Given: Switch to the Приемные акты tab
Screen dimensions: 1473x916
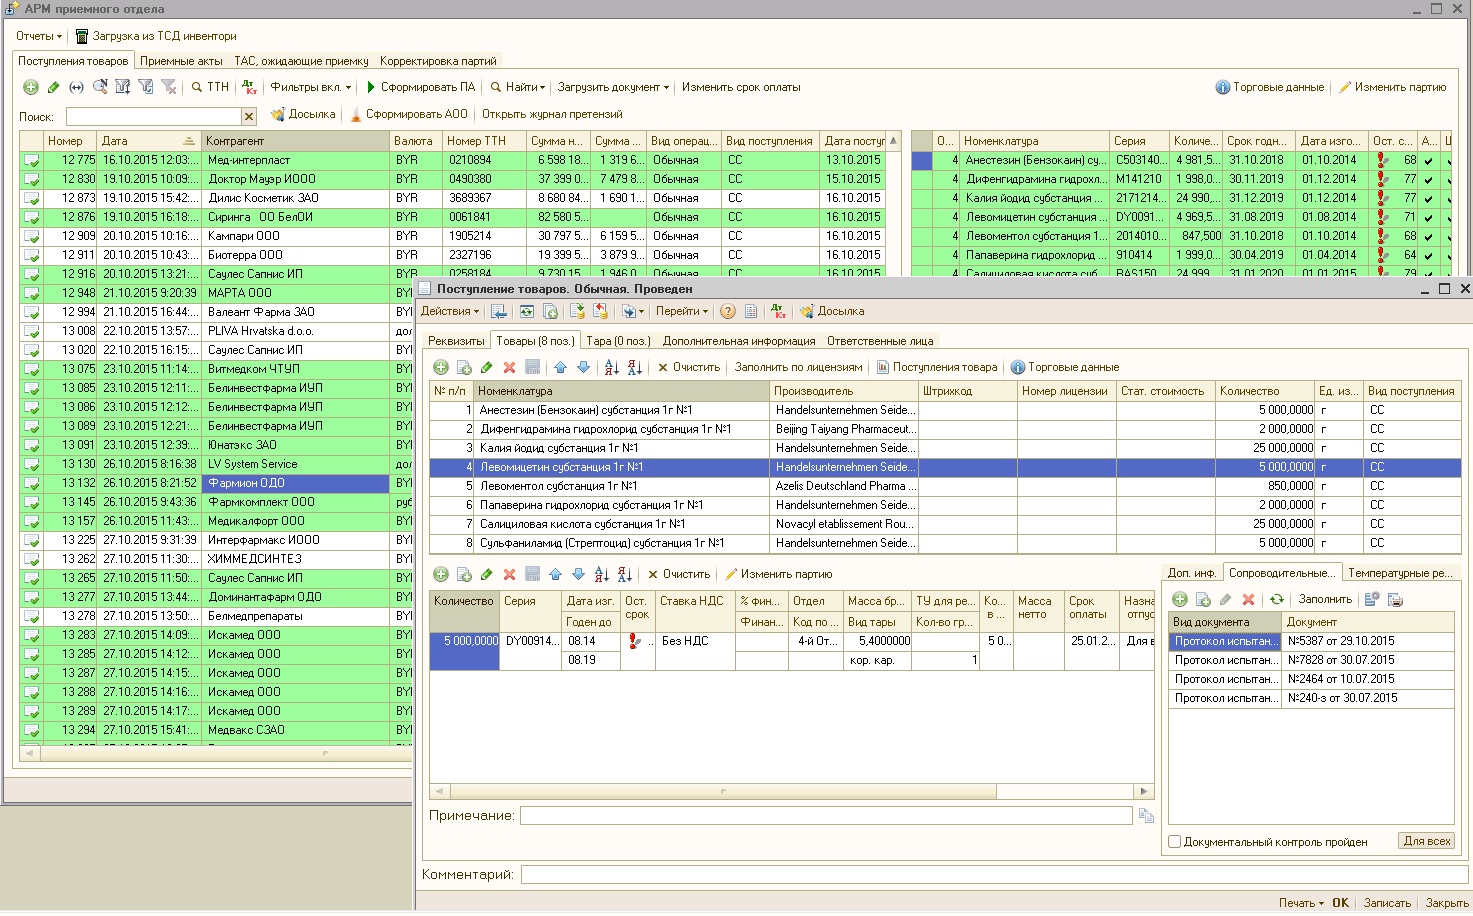Looking at the screenshot, I should (x=181, y=61).
